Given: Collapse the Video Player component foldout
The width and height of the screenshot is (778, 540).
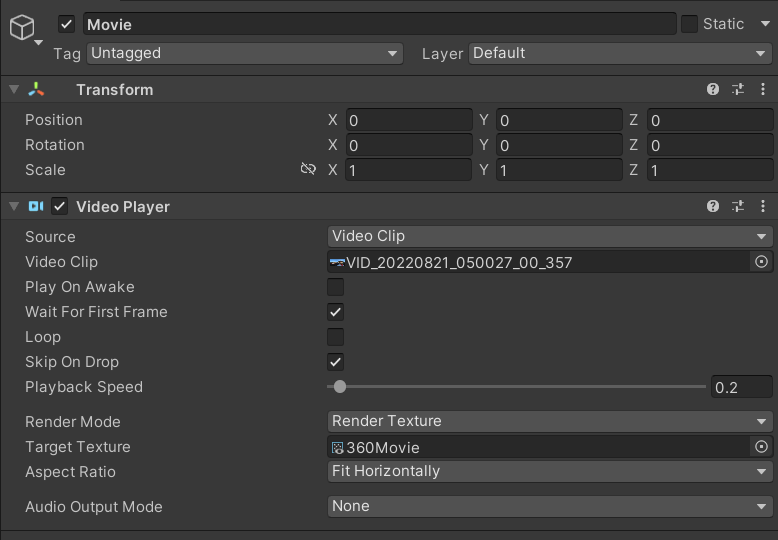Looking at the screenshot, I should click(14, 206).
